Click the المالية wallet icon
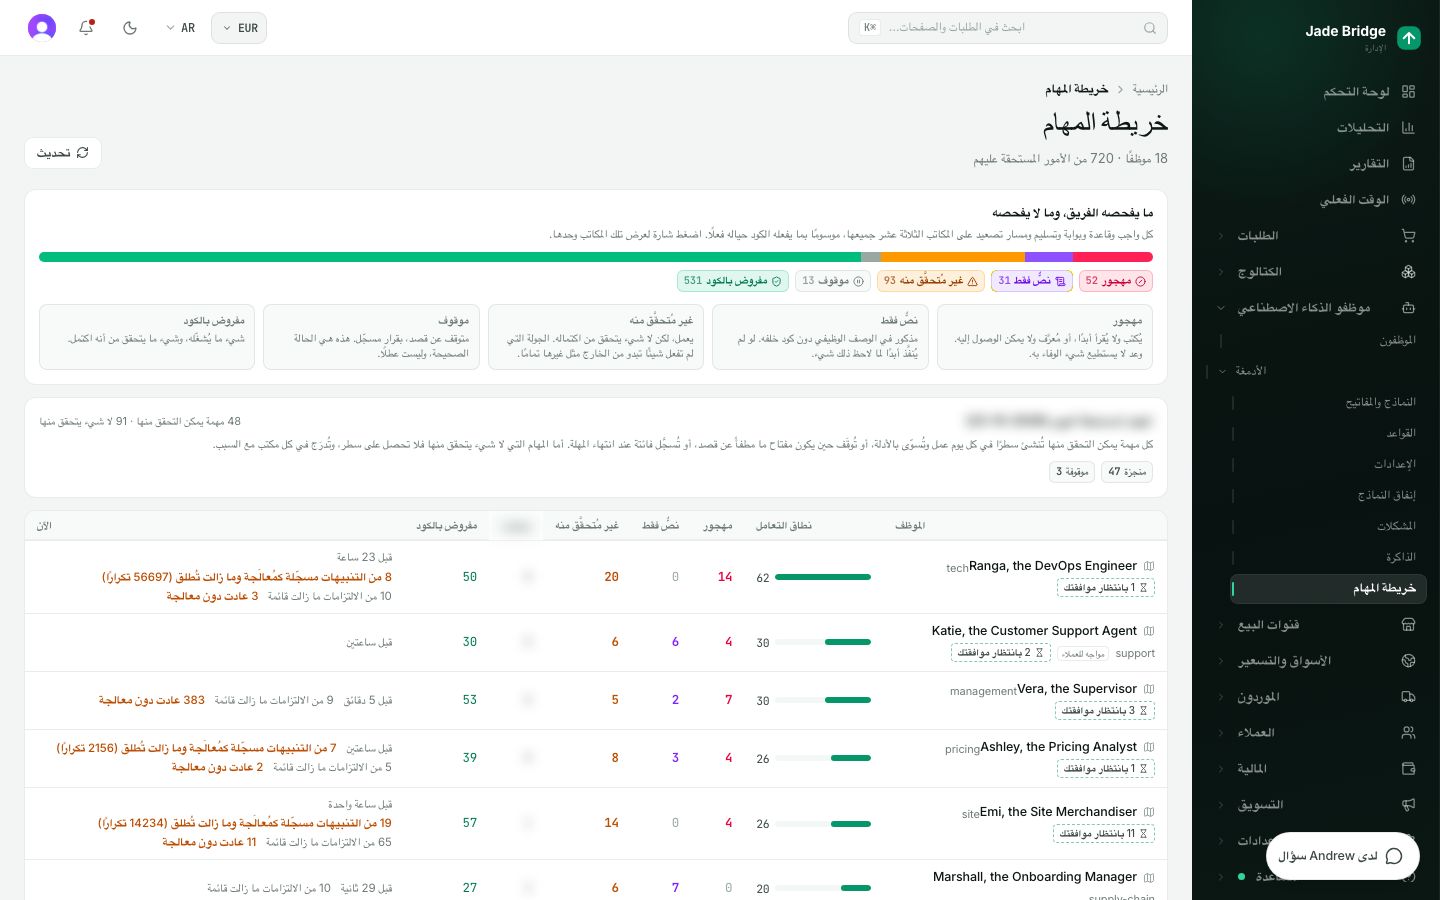The image size is (1440, 900). pos(1408,769)
